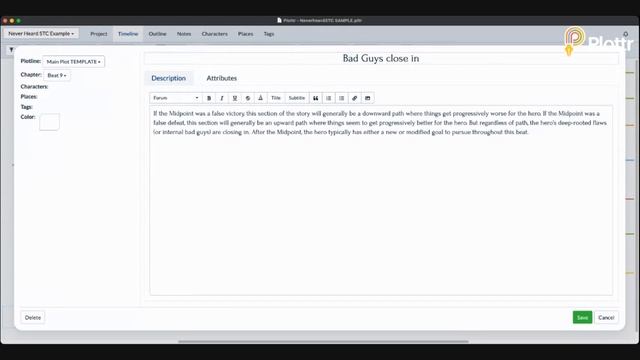Click the green Save button

click(x=582, y=317)
